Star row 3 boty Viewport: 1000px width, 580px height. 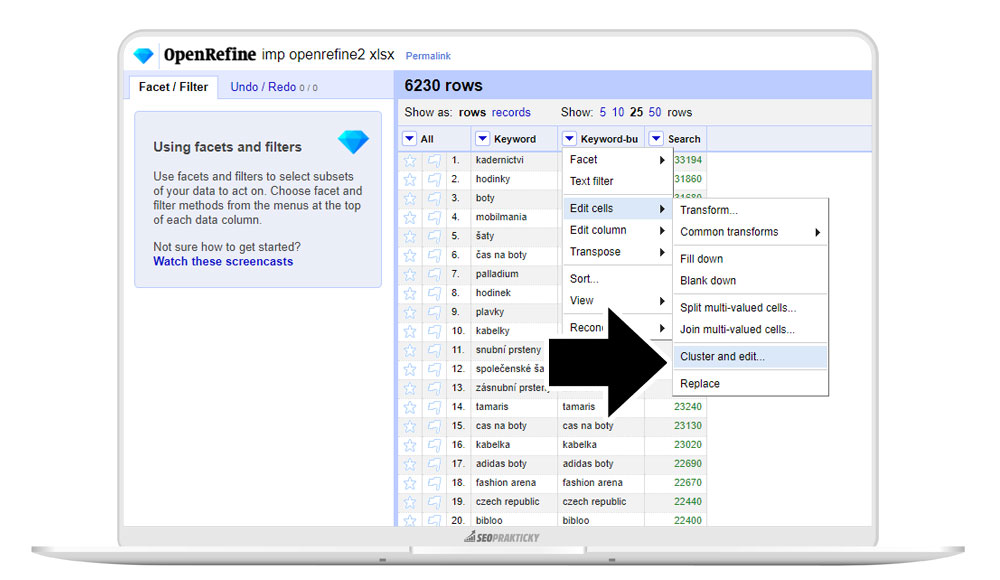coord(410,198)
